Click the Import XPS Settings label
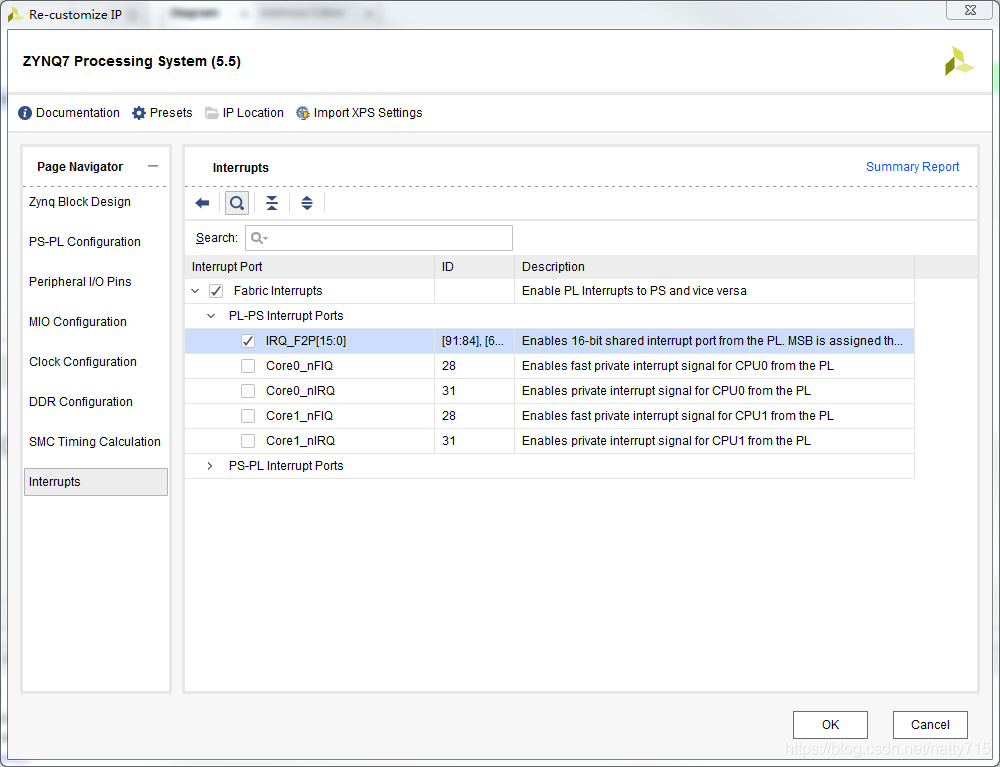Image resolution: width=1000 pixels, height=767 pixels. [368, 113]
